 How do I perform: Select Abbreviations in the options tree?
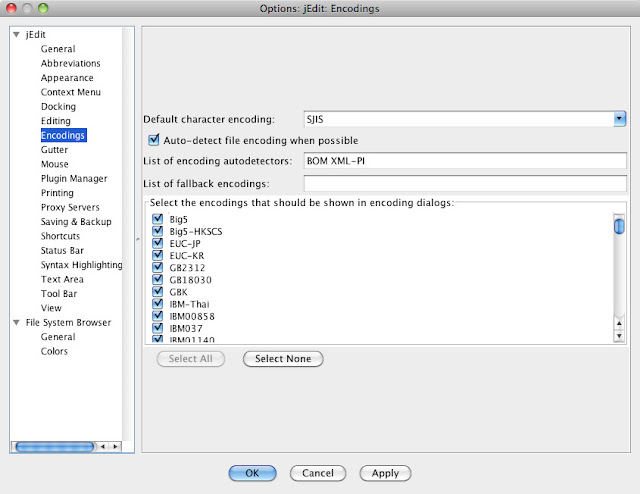pos(71,63)
